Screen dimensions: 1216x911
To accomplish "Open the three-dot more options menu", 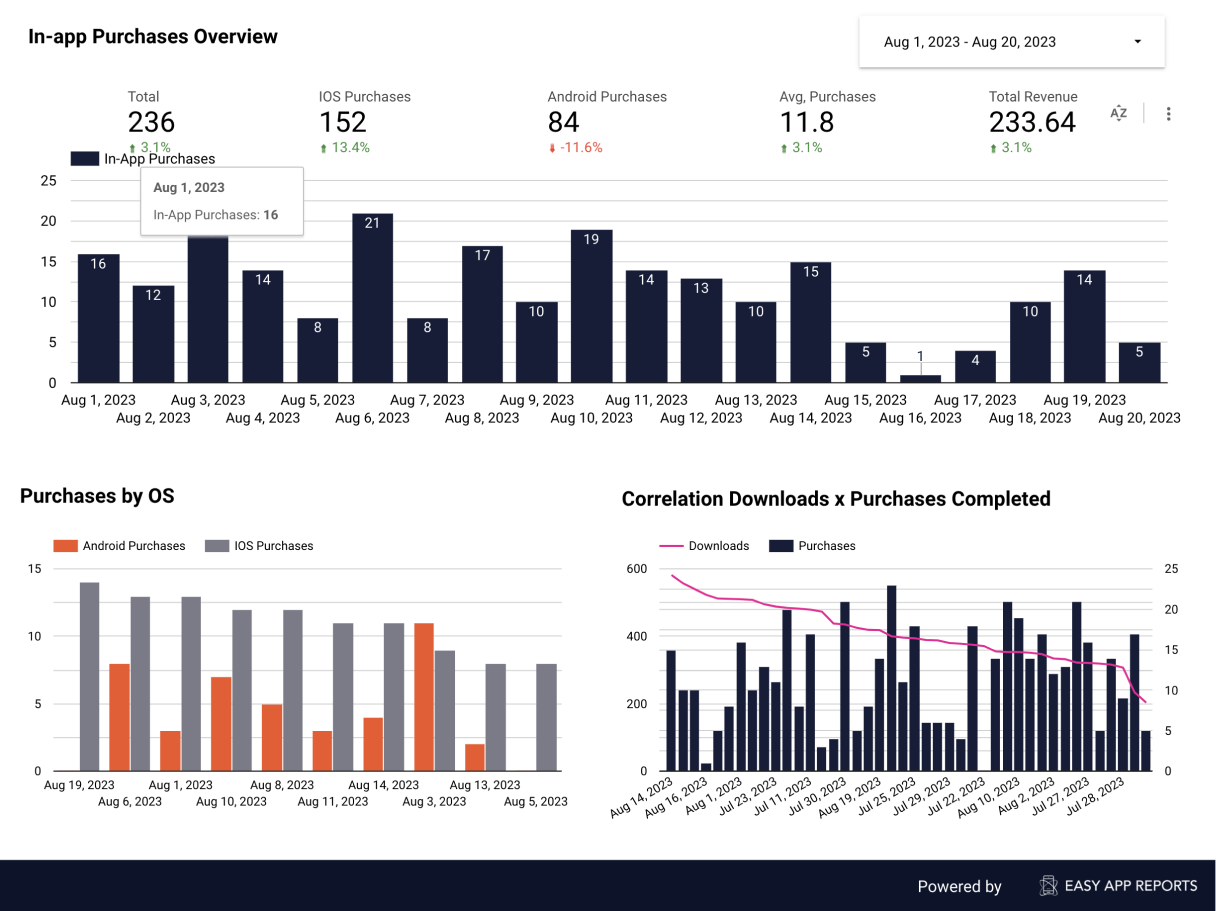I will pyautogui.click(x=1168, y=114).
